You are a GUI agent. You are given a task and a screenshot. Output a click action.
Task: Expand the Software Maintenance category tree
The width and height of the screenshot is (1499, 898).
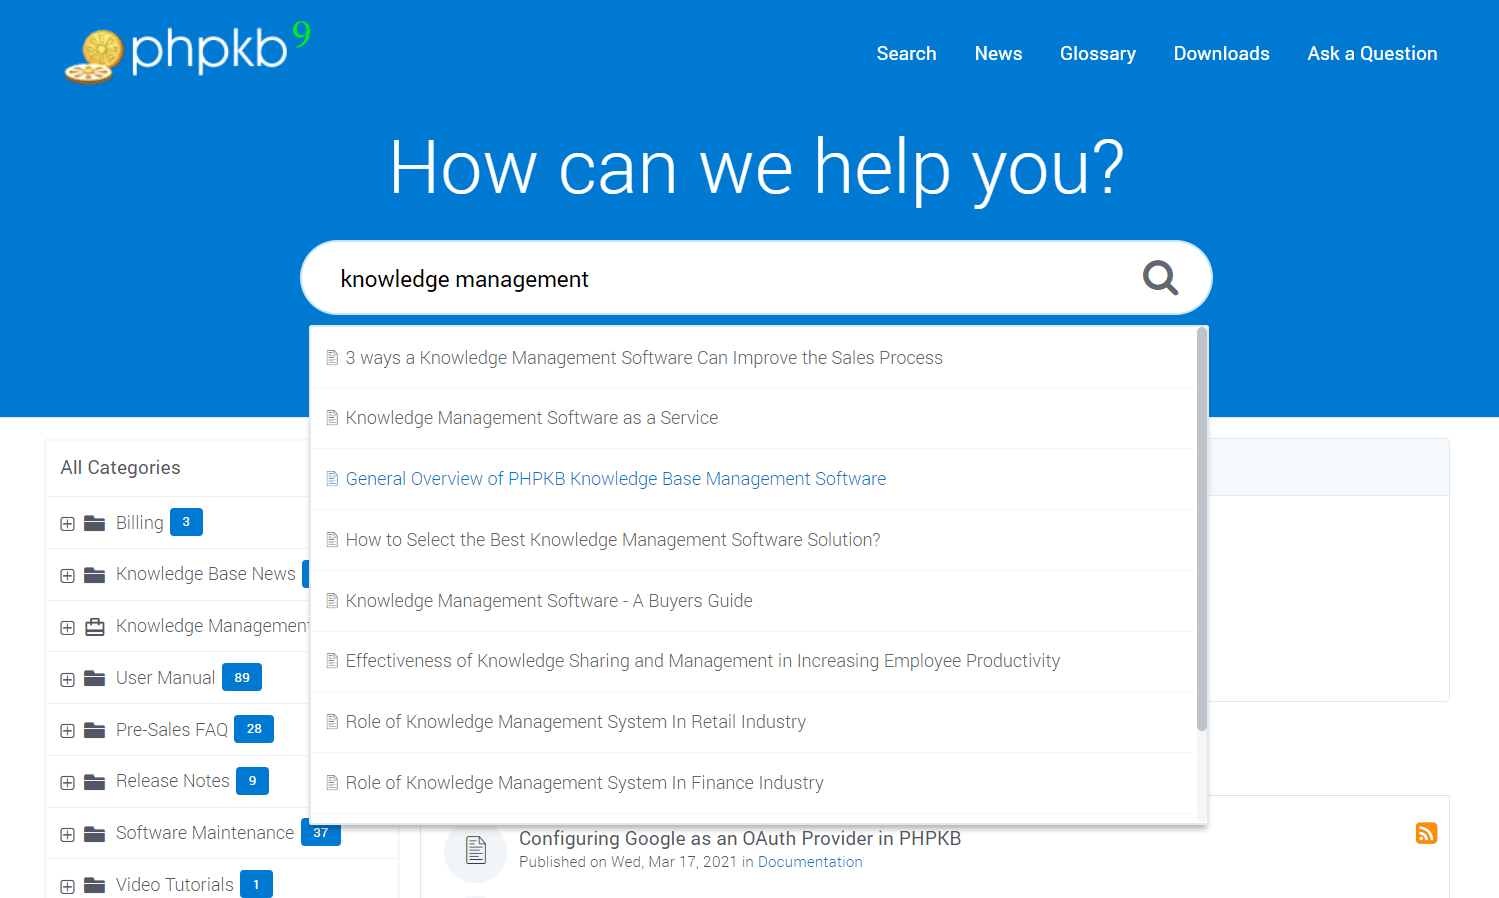click(67, 835)
